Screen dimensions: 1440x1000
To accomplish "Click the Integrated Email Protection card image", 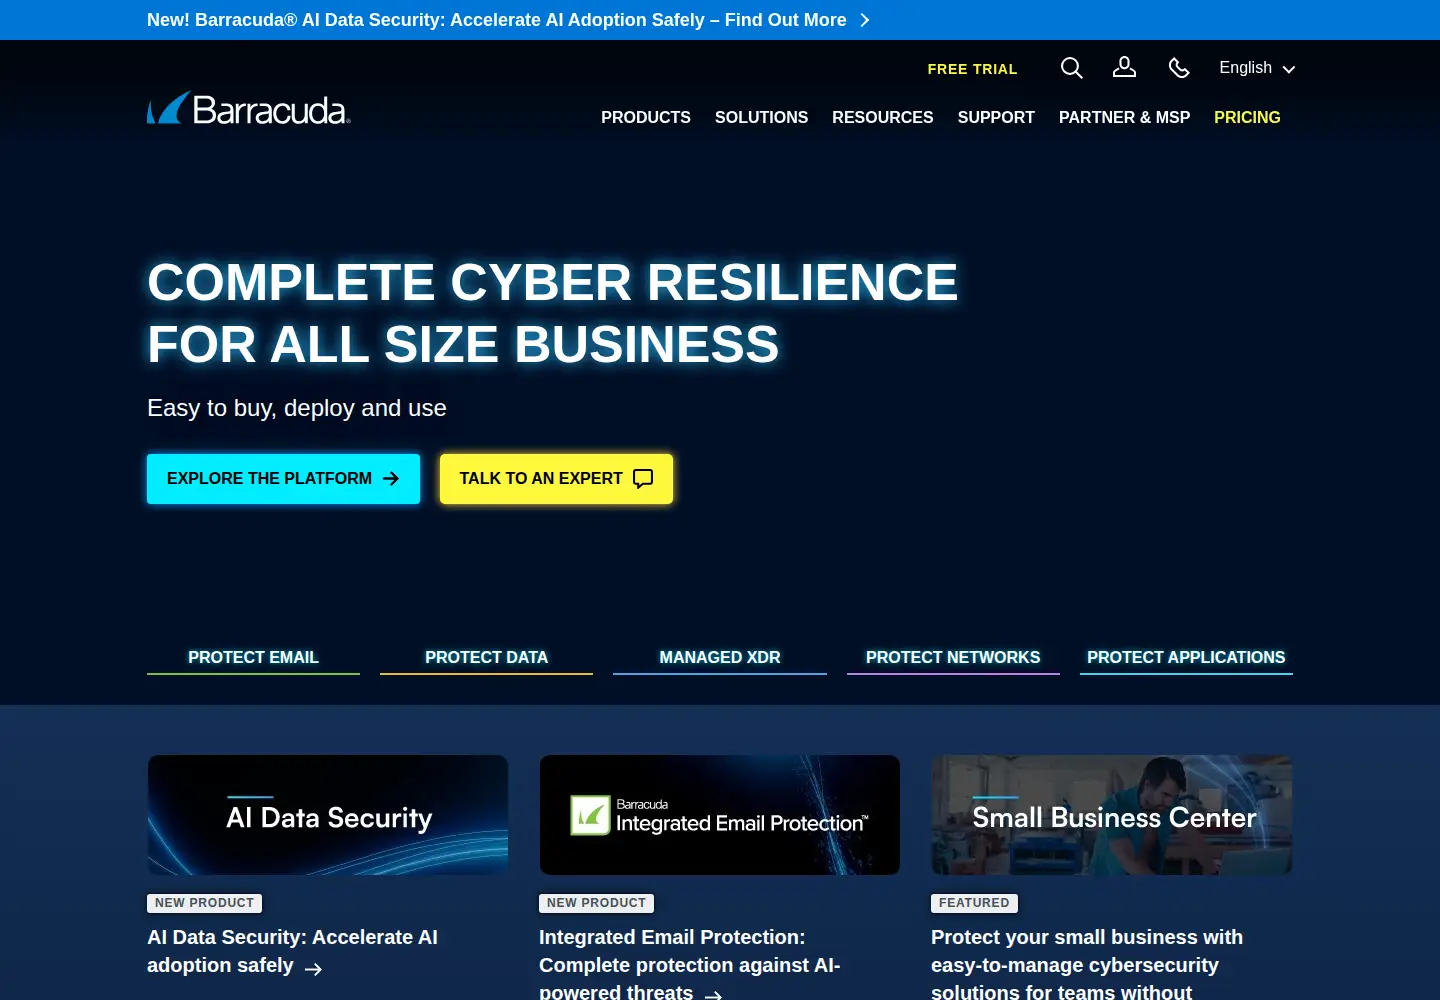I will (720, 815).
